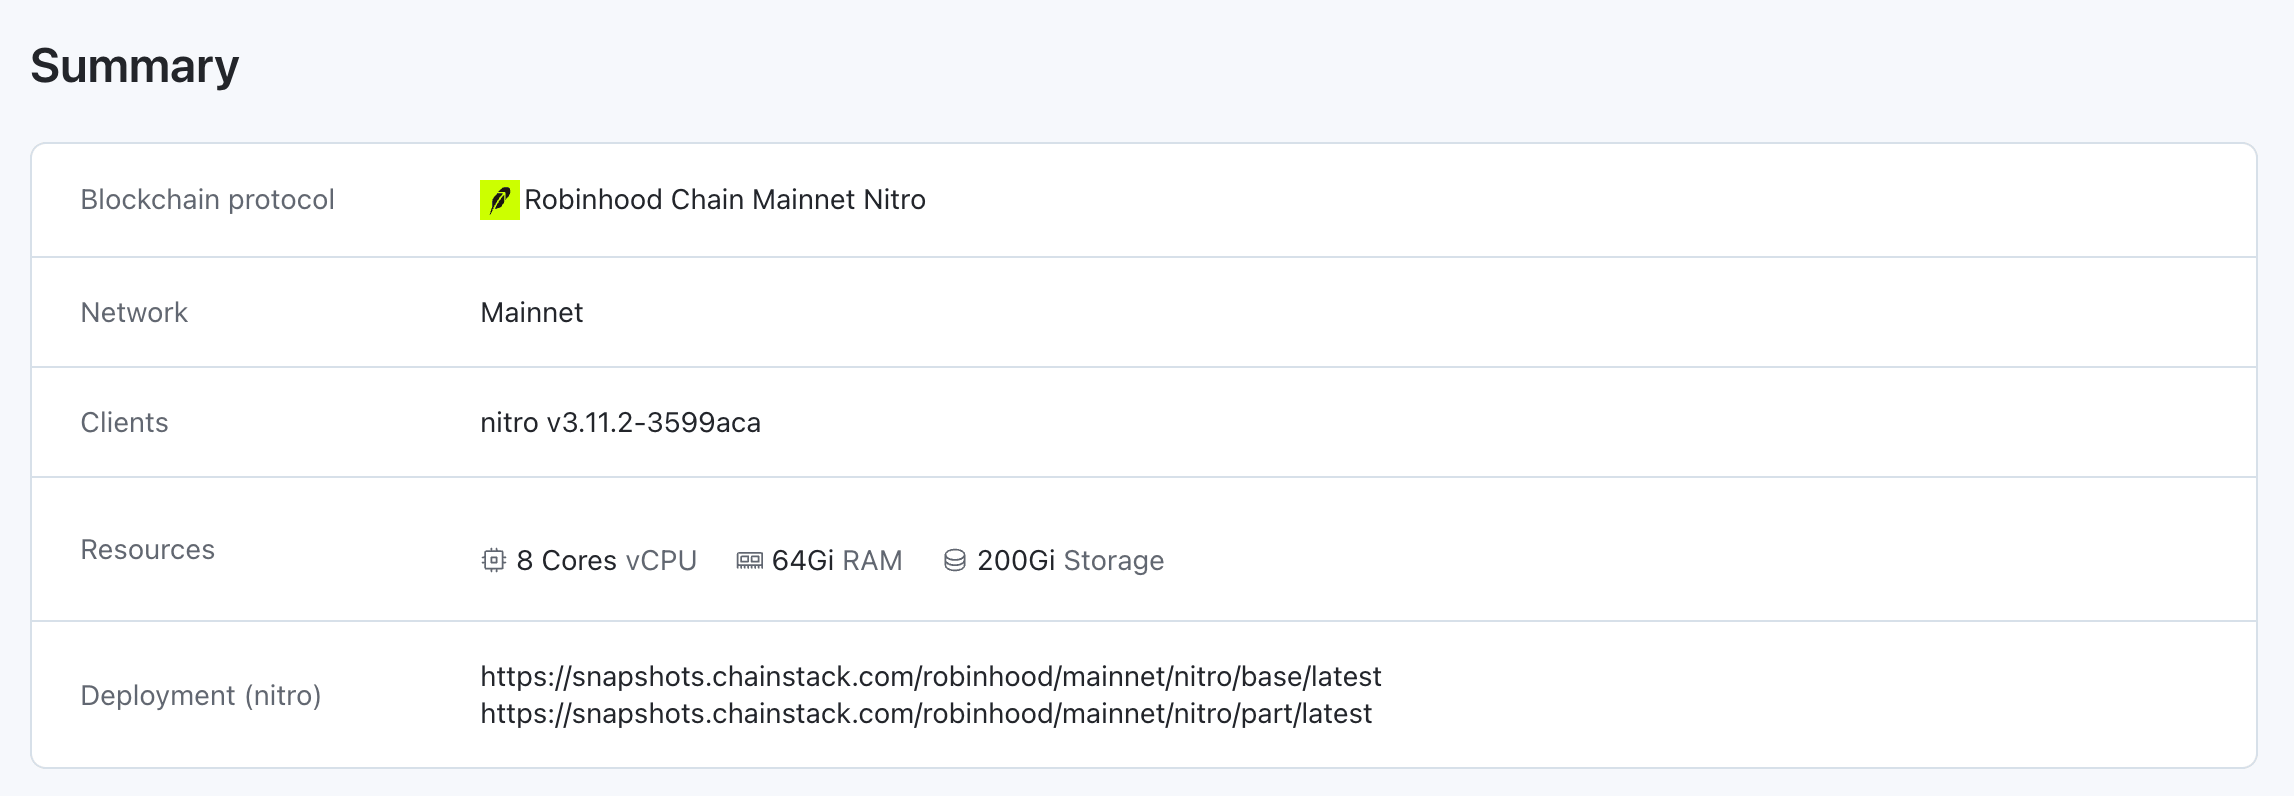The image size is (2294, 796).
Task: Open the nitro base snapshot URL
Action: 931,677
